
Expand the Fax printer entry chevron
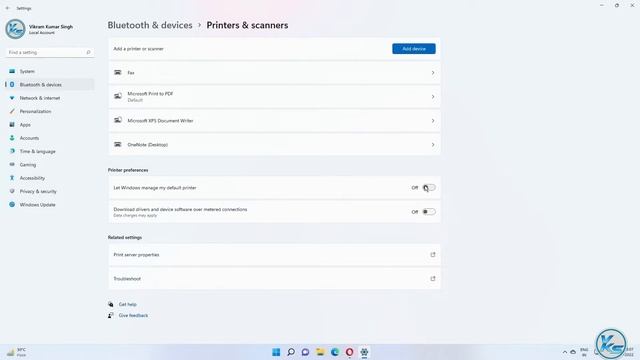point(433,73)
